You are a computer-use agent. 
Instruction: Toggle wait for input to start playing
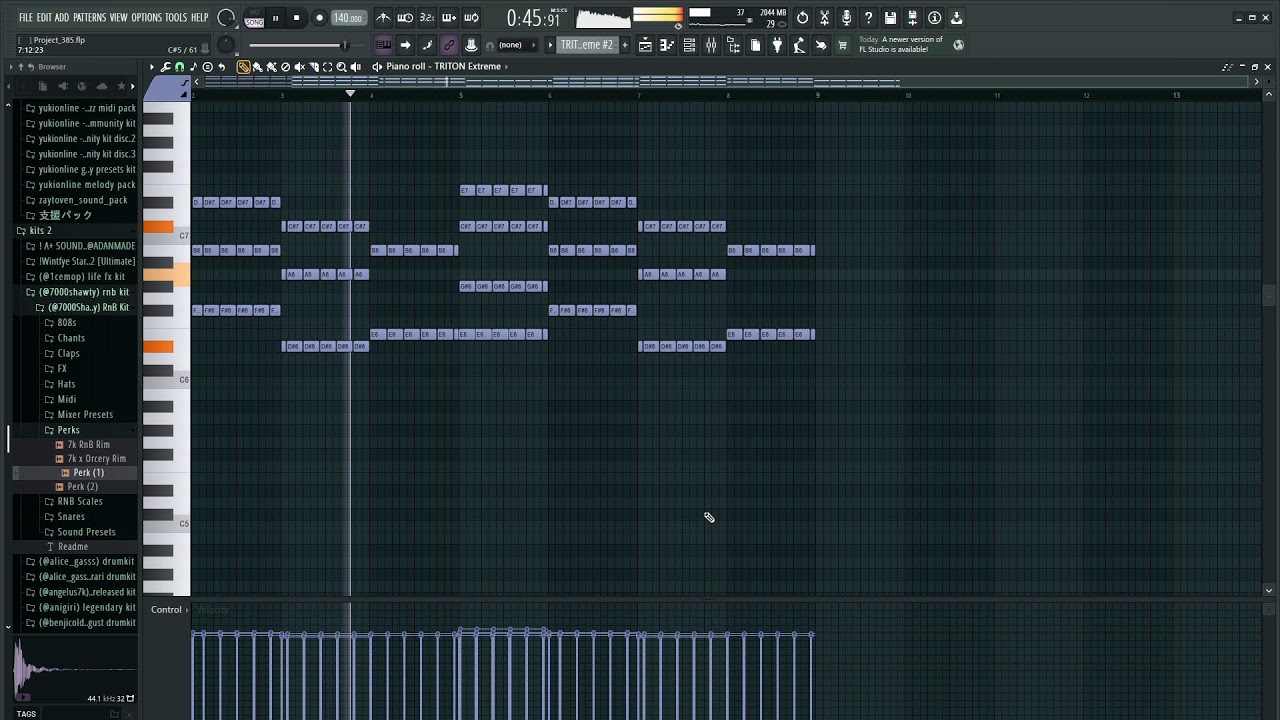point(405,18)
